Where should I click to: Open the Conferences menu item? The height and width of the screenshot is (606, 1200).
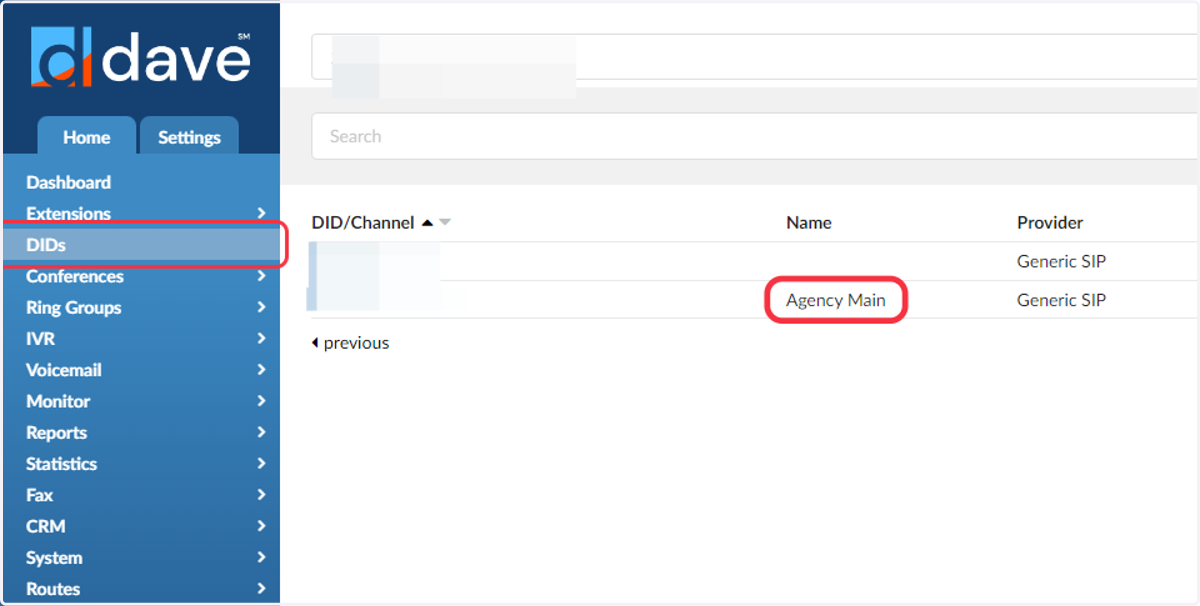[x=75, y=276]
